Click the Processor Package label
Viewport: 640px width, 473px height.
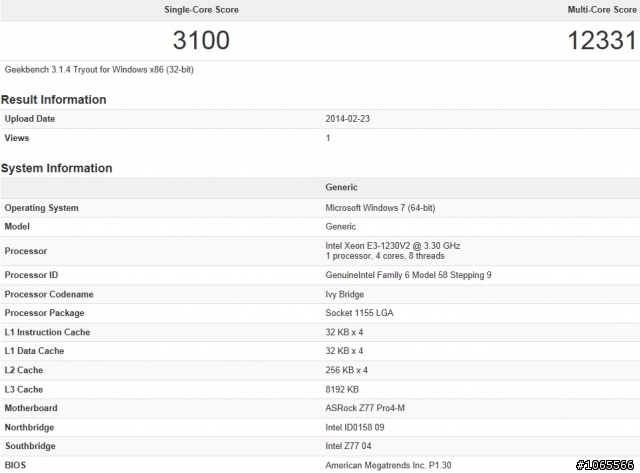point(44,313)
